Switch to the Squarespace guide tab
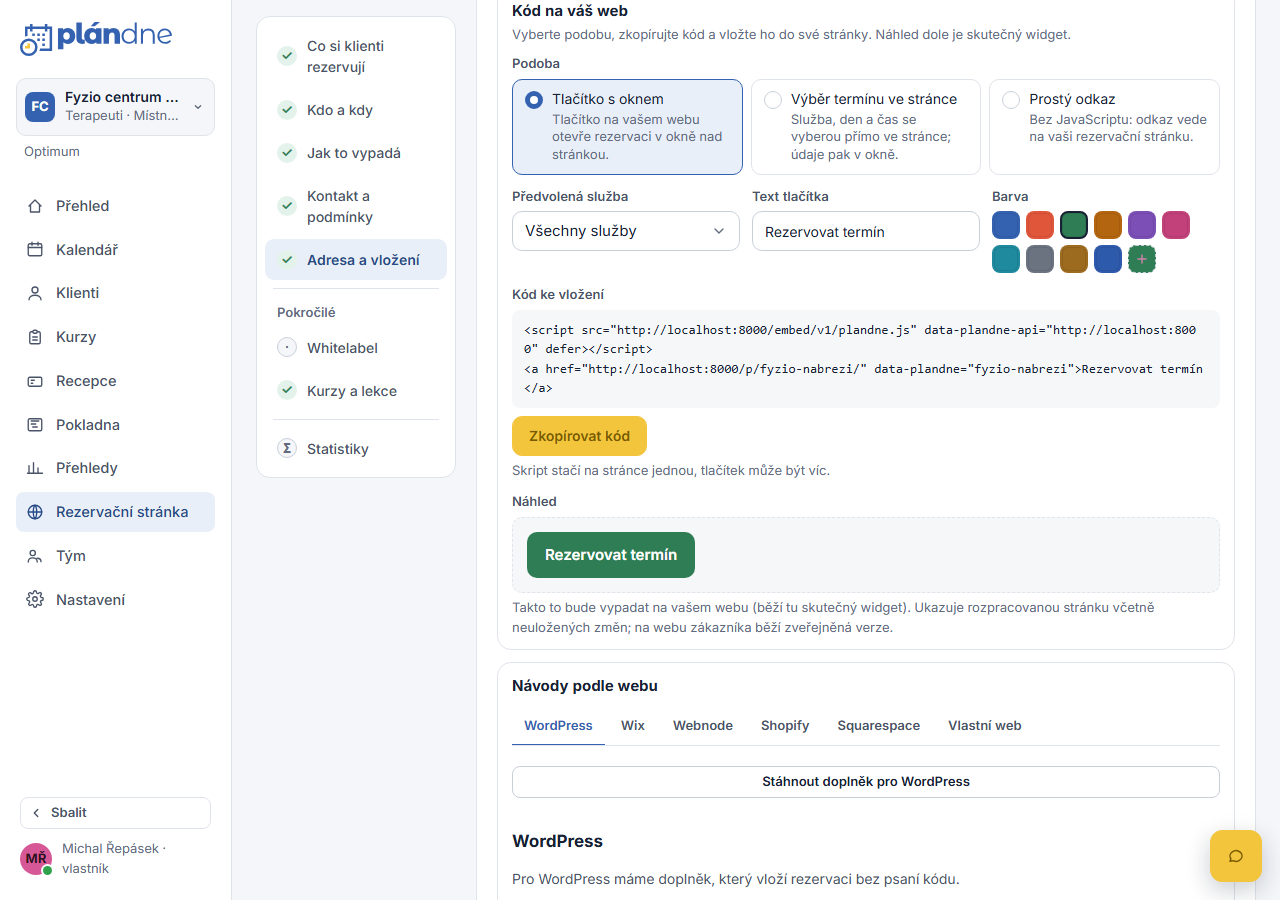 point(879,726)
